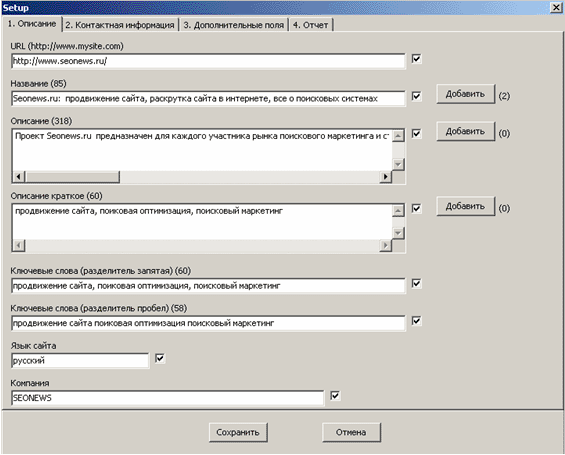The image size is (565, 455).
Task: Click into the URL input field
Action: [x=208, y=61]
